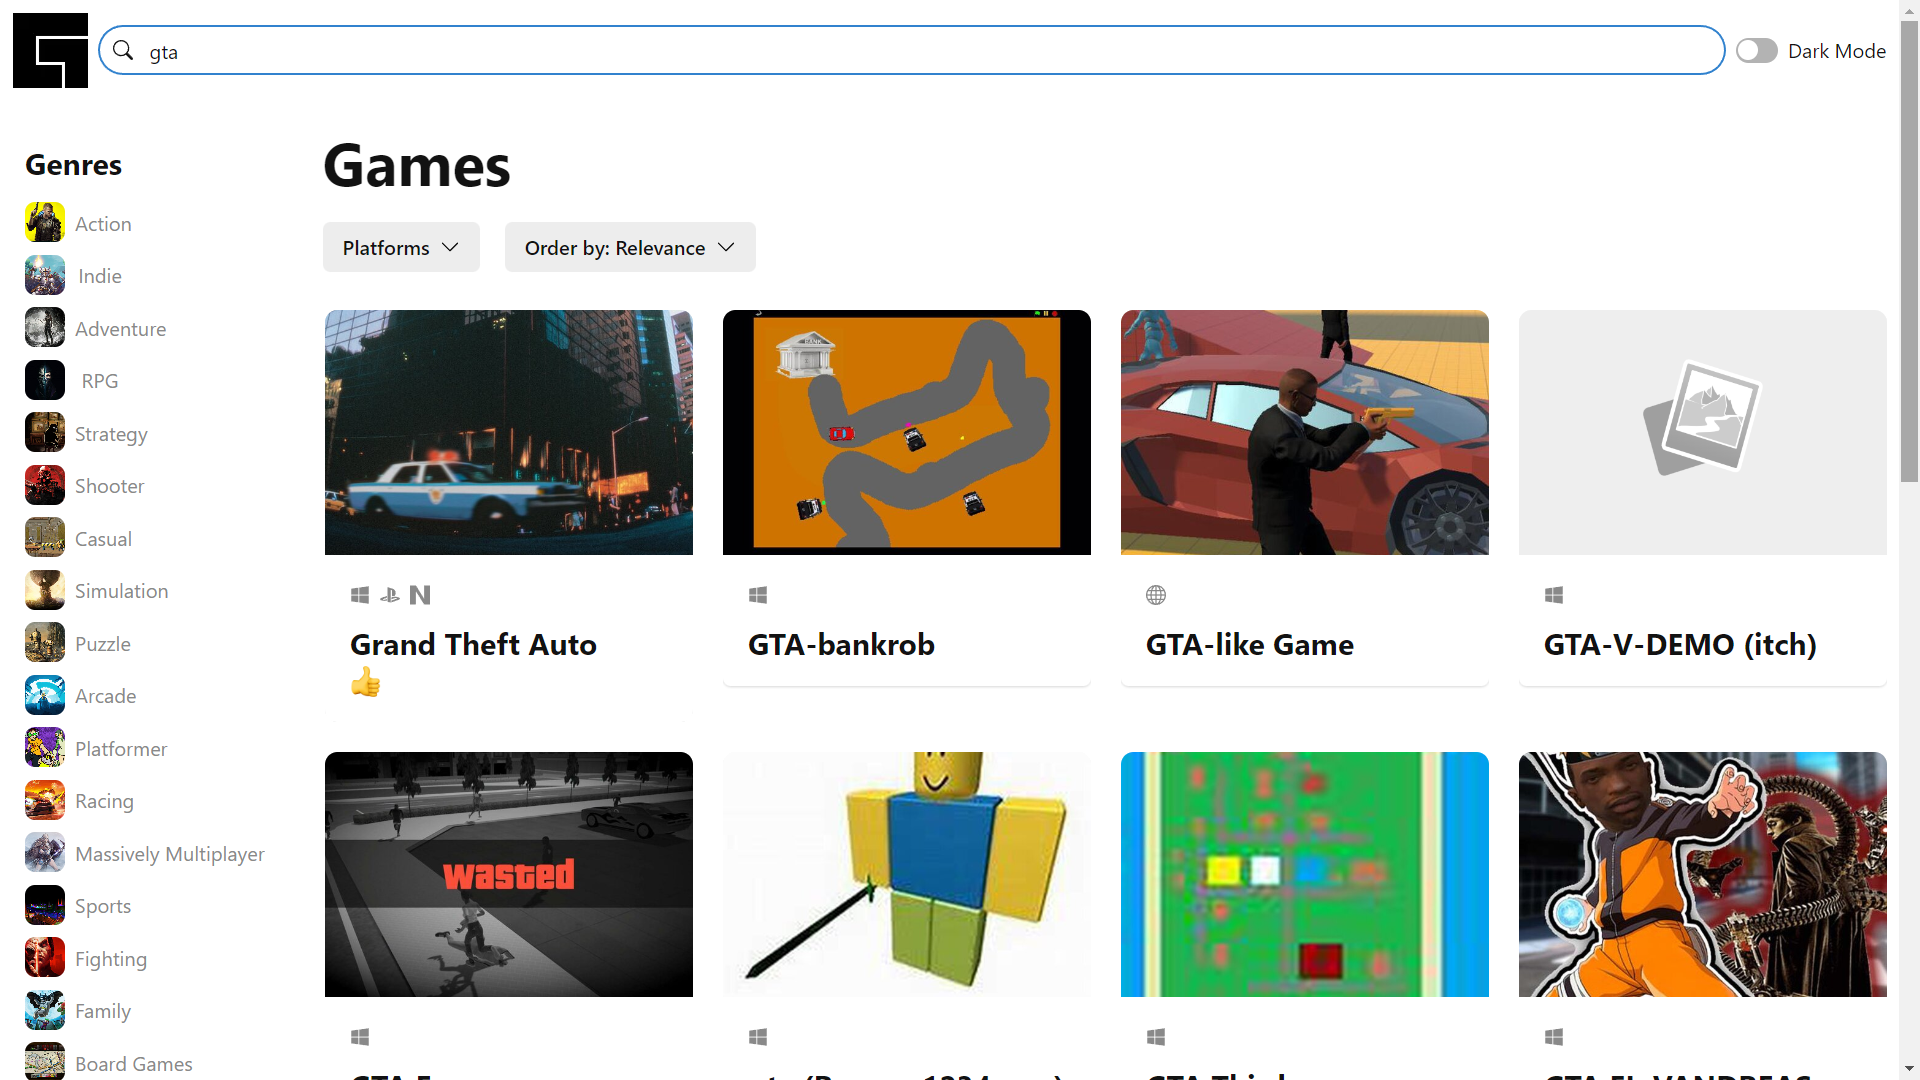Click the Shooter genre icon

click(x=45, y=486)
